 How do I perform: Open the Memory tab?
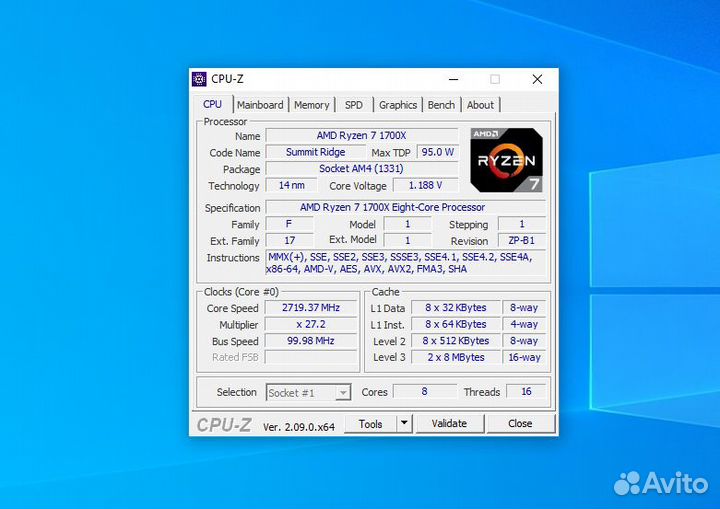pyautogui.click(x=312, y=105)
